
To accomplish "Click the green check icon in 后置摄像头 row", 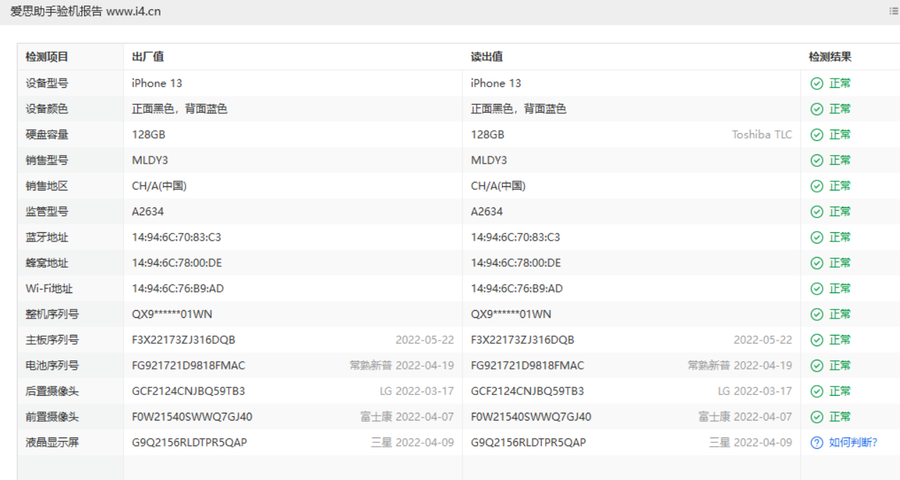I will (817, 392).
